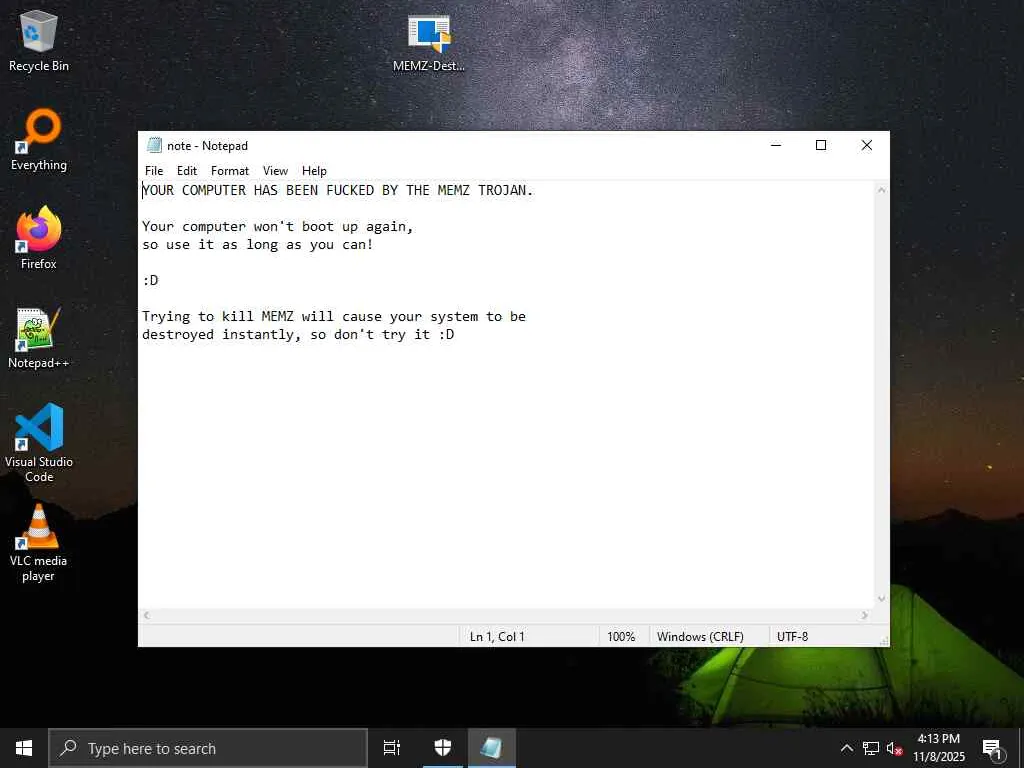Click 'Windows (CRLF)' in status bar
Screen dimensions: 1024x768
point(700,637)
